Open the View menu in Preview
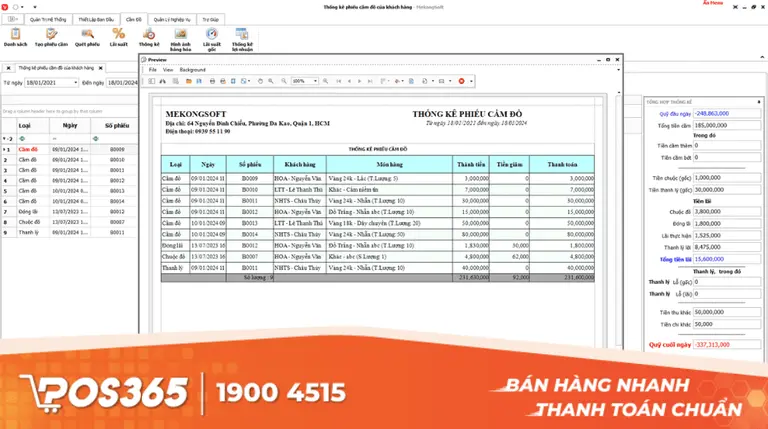 168,70
